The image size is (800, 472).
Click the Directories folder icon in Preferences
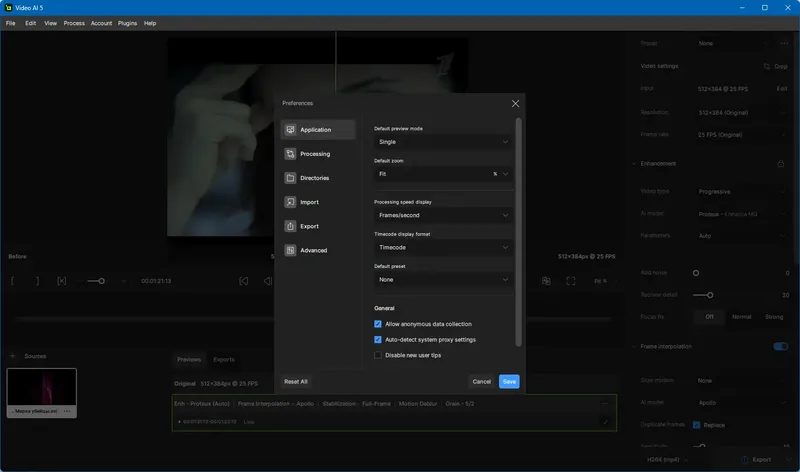pos(290,178)
